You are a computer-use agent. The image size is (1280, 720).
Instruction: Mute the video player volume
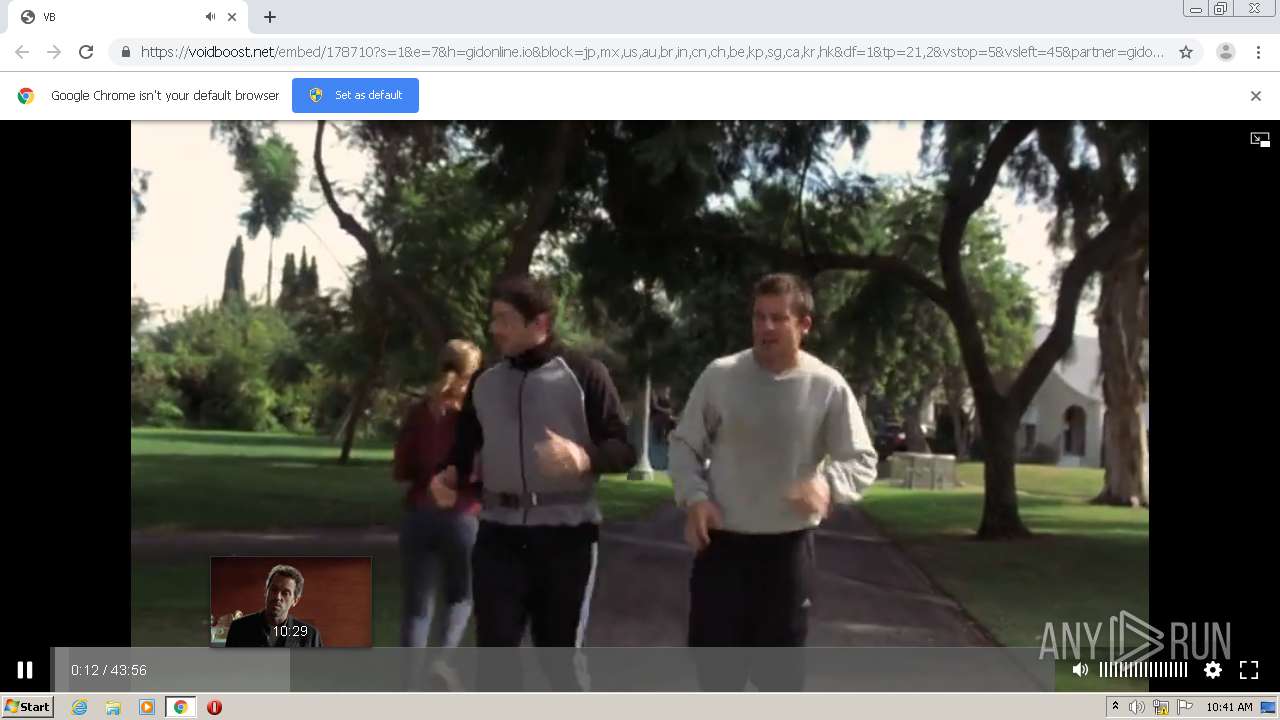(1080, 670)
